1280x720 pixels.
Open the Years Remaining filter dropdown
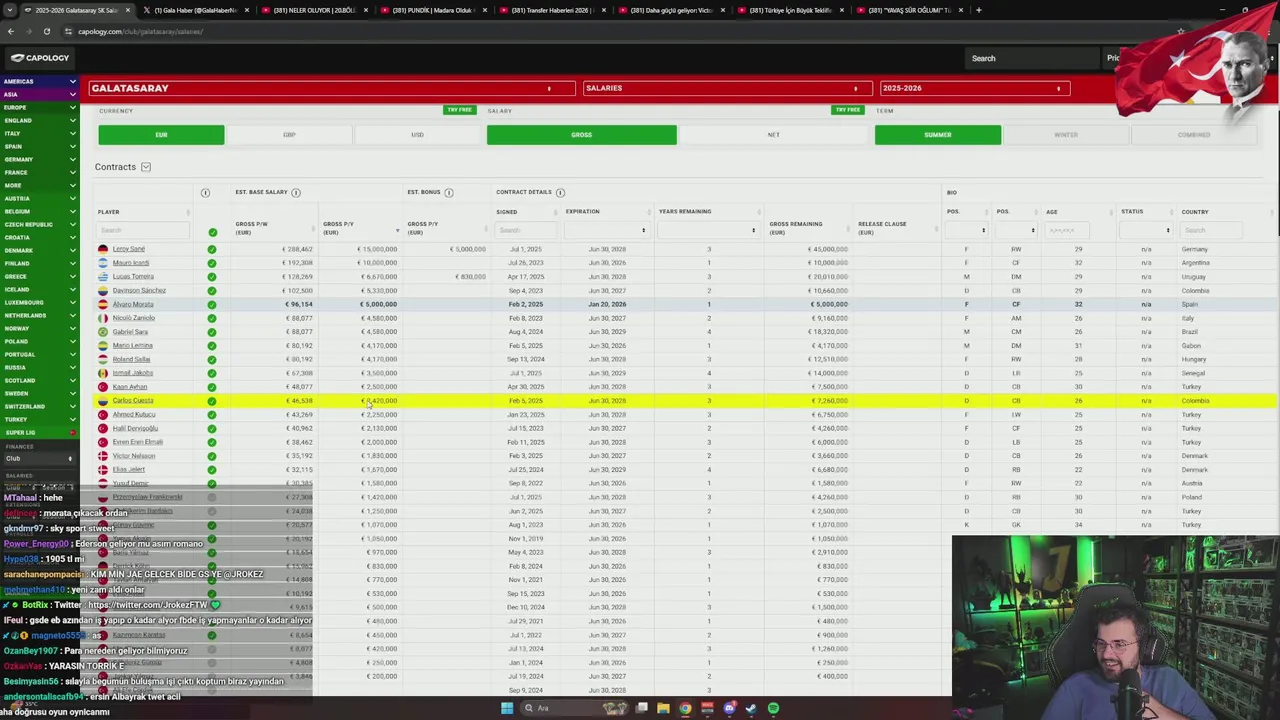(708, 230)
